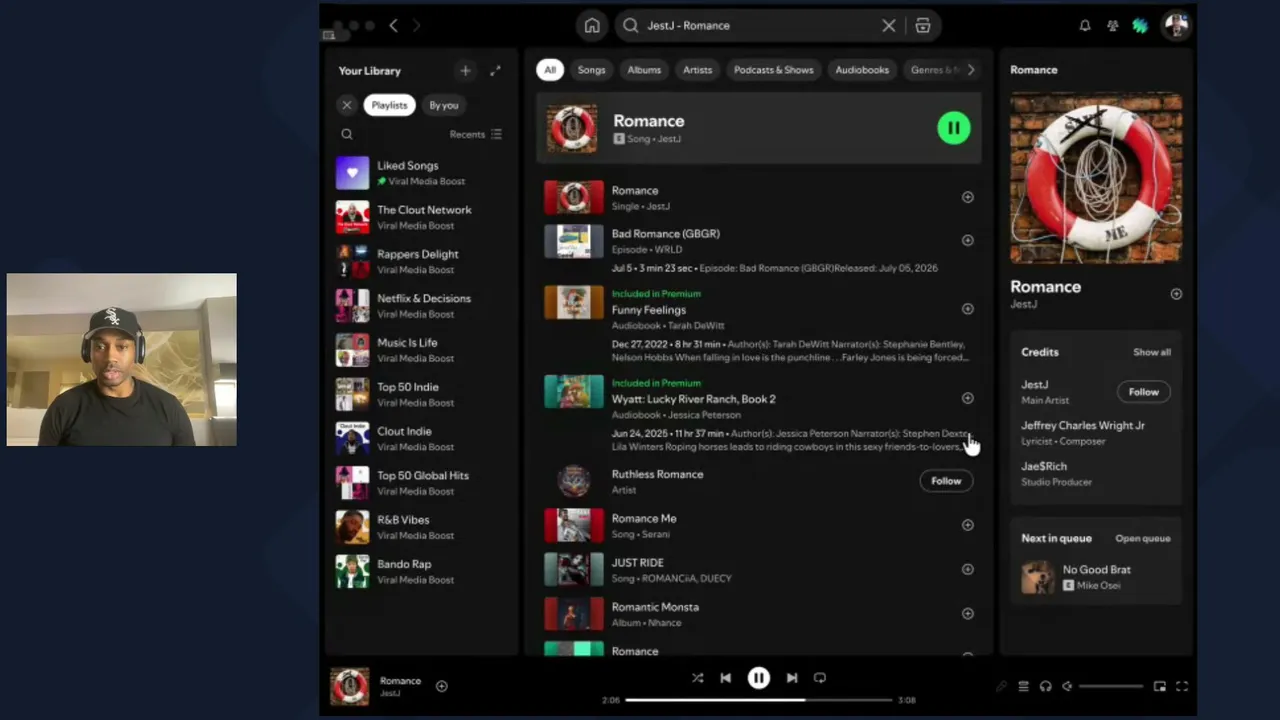The height and width of the screenshot is (720, 1280).
Task: Switch to the Songs filter tab
Action: tap(591, 70)
